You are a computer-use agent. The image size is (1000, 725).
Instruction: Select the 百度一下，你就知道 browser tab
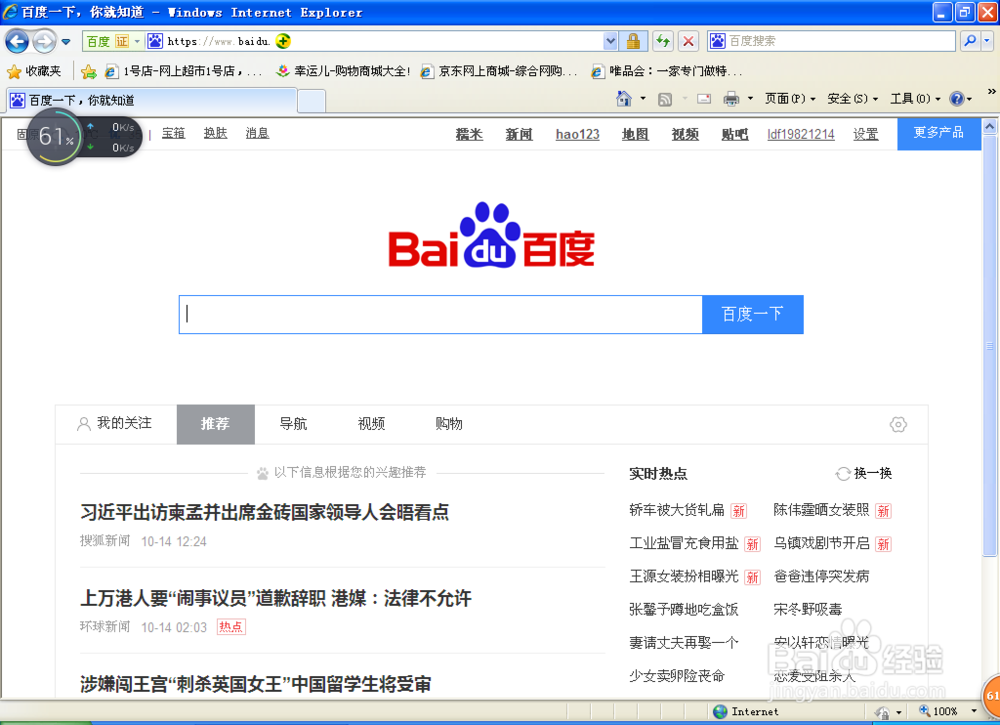pyautogui.click(x=152, y=100)
